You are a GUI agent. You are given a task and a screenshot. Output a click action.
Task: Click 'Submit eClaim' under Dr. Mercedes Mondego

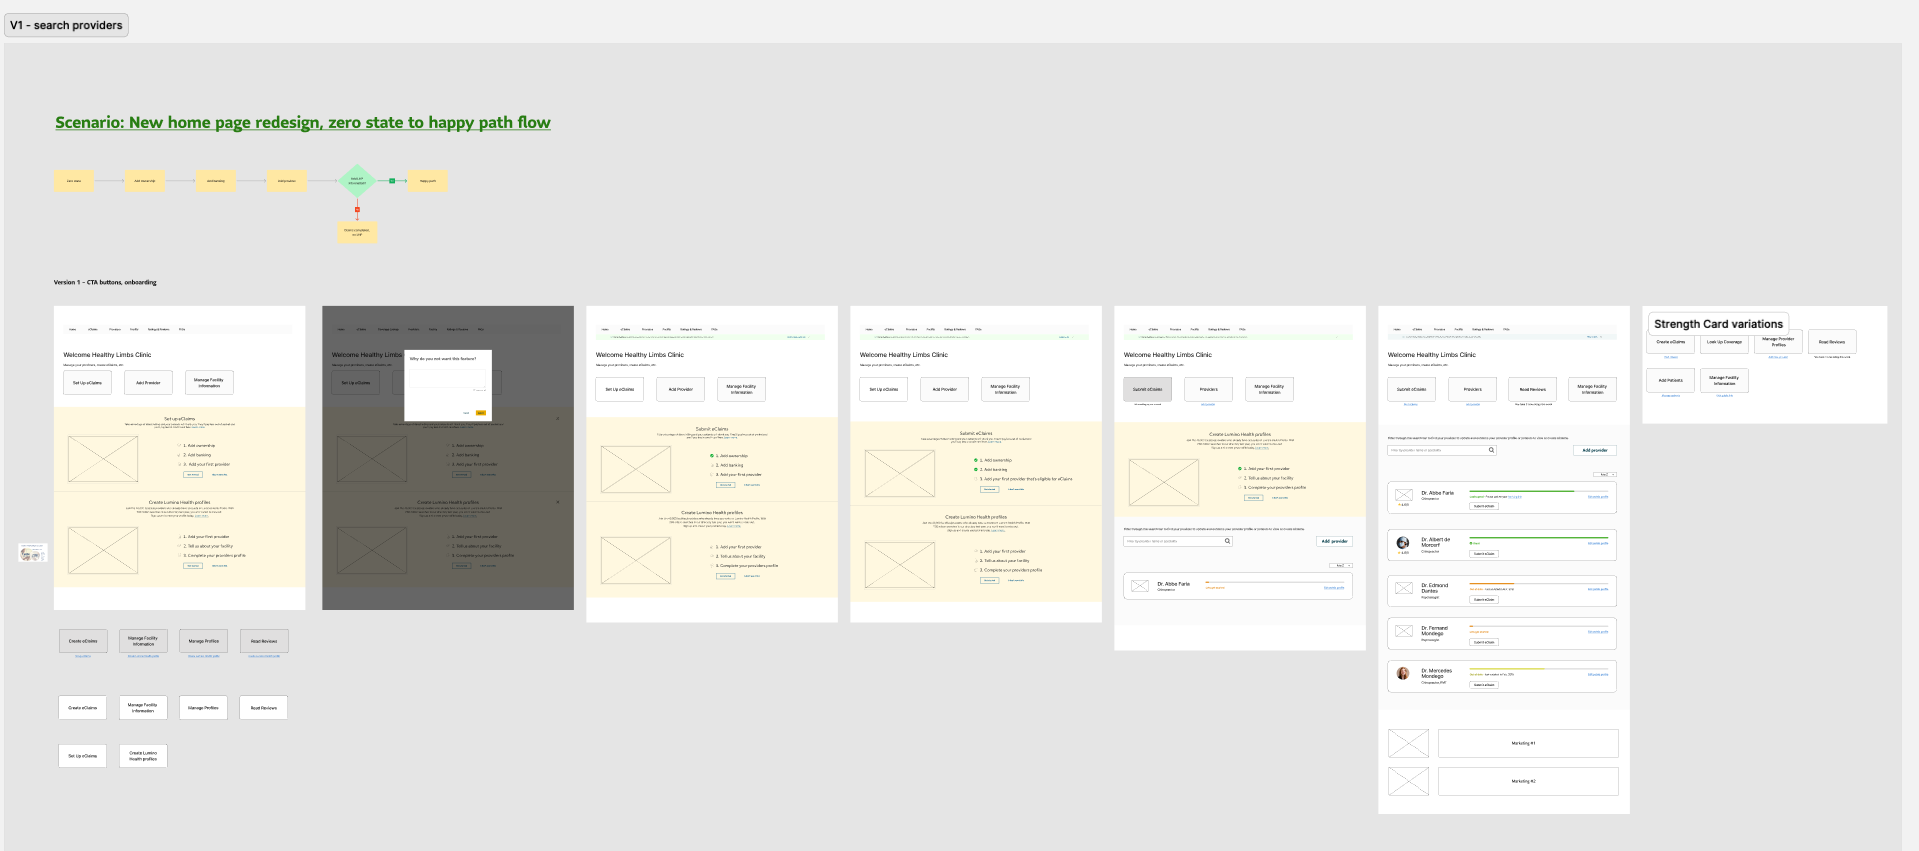[1484, 685]
